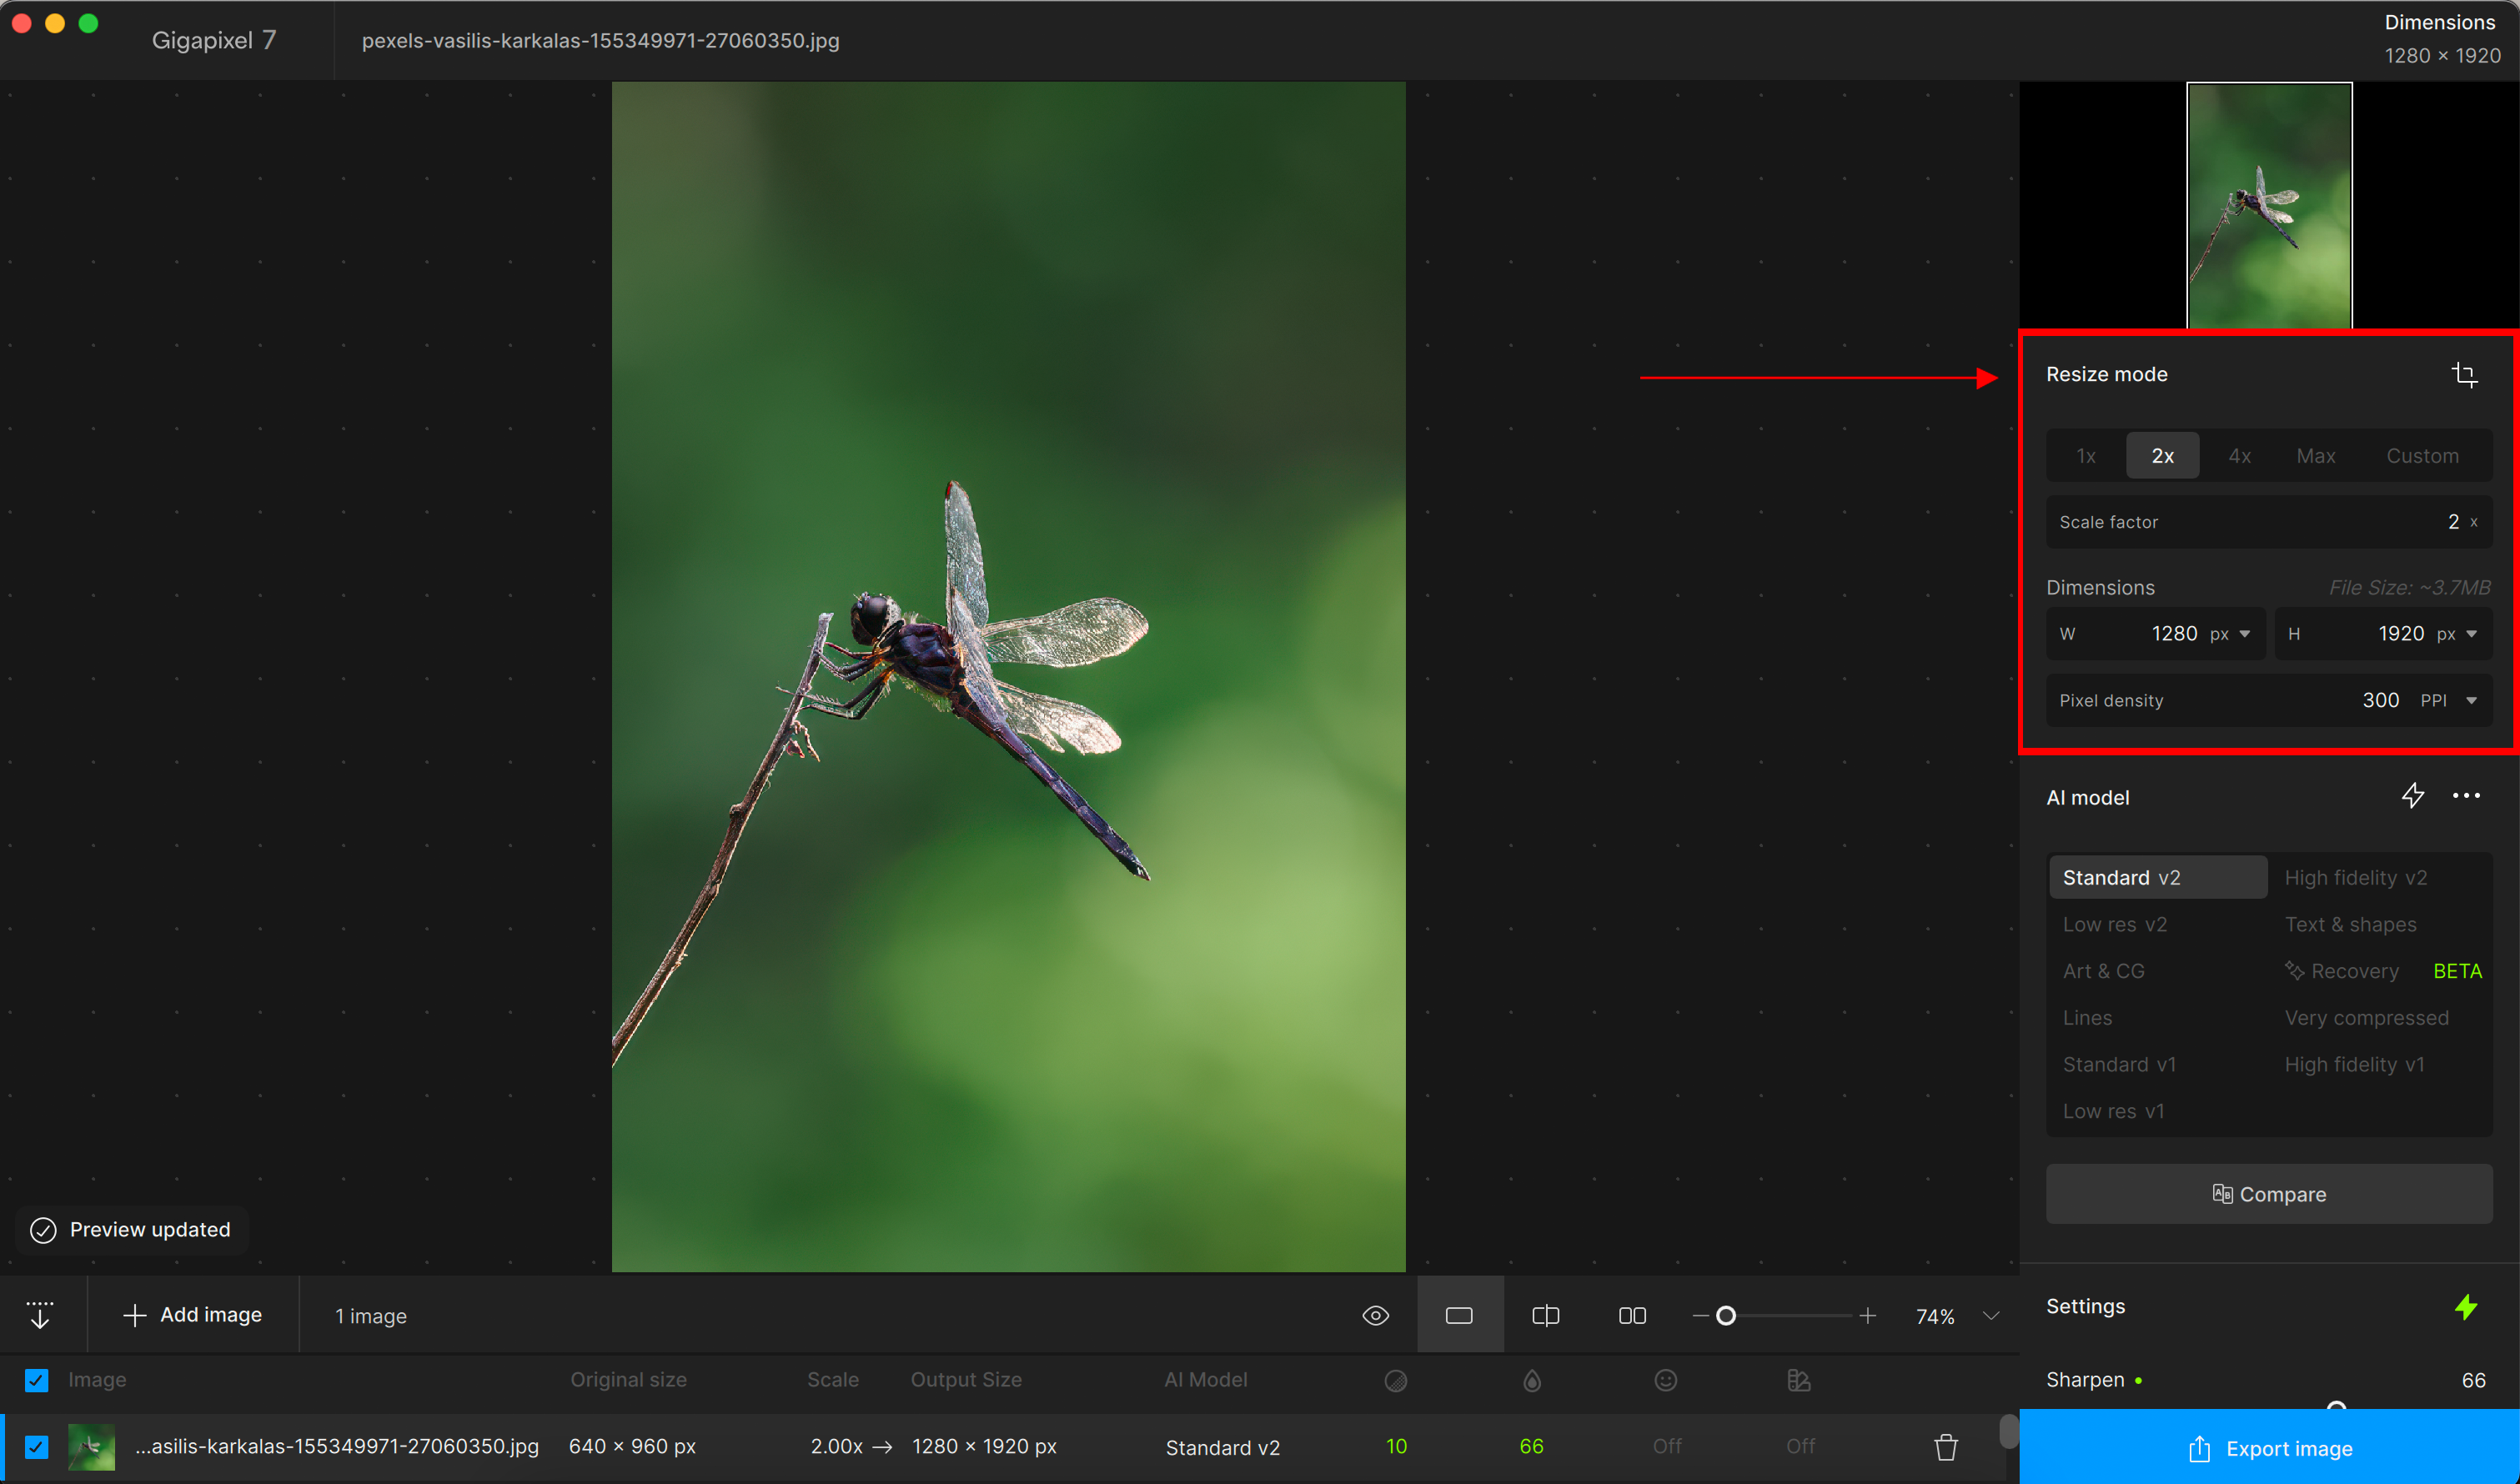
Task: Click the zoom out minus icon
Action: (1701, 1316)
